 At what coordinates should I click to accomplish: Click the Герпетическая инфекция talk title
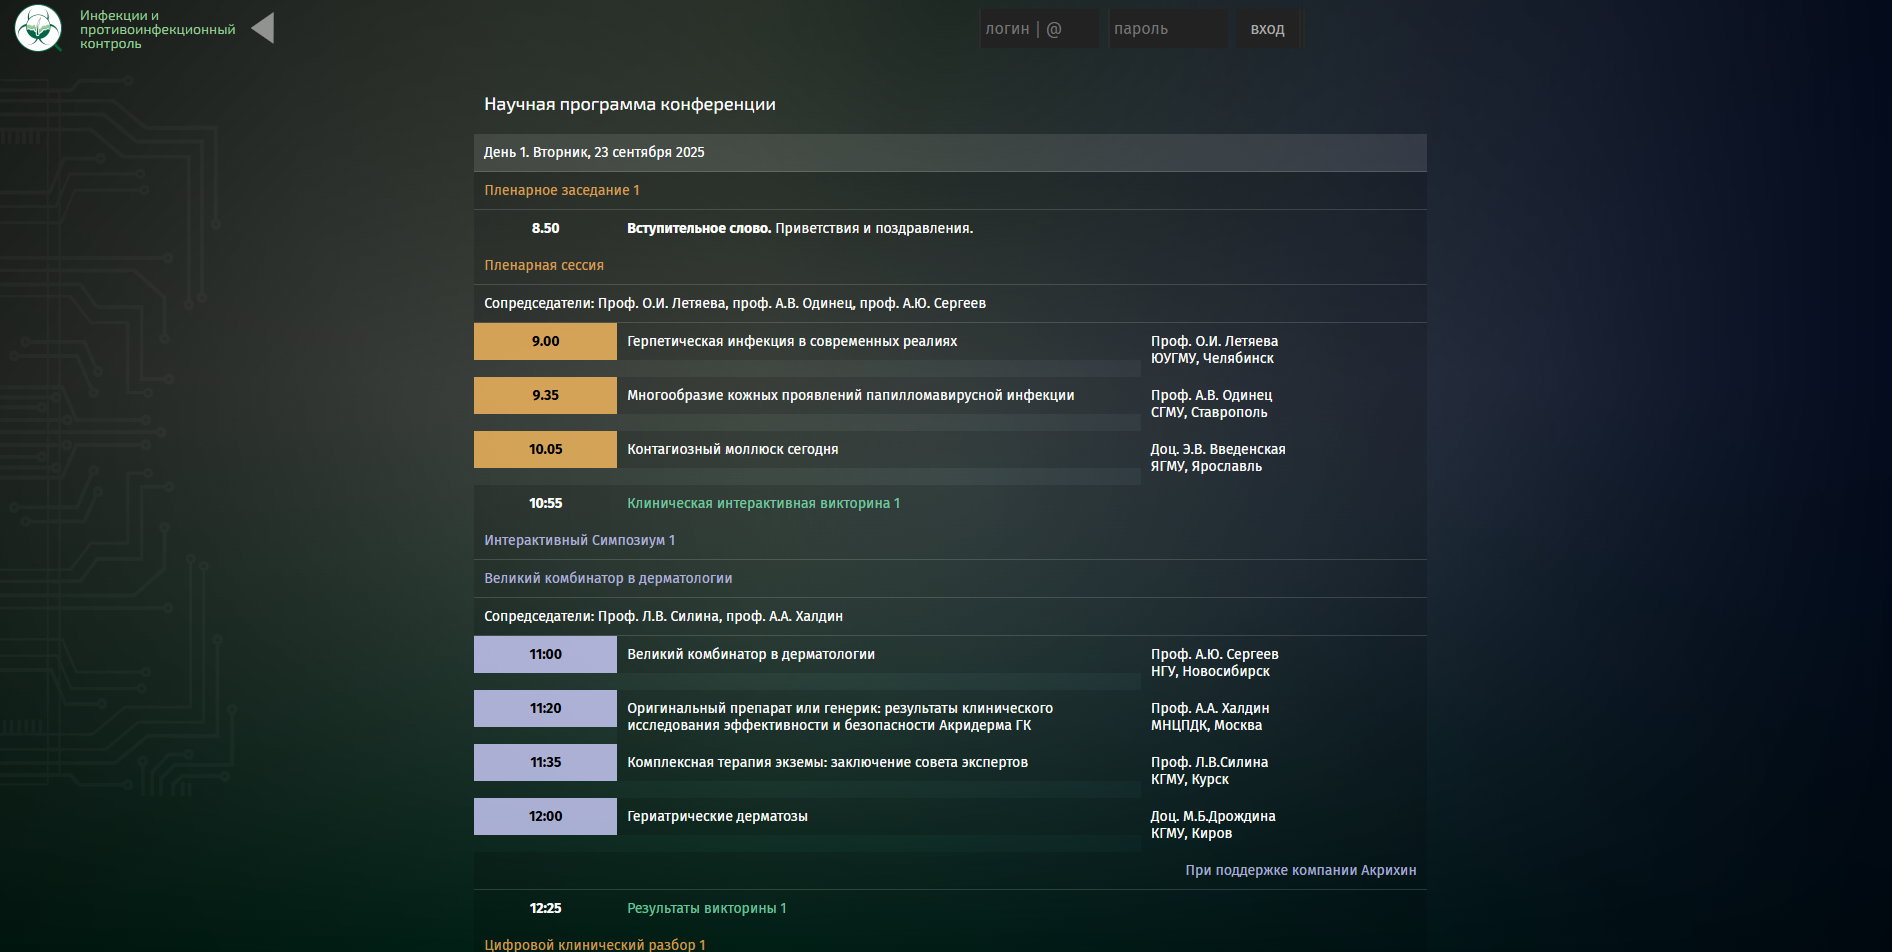coord(791,341)
